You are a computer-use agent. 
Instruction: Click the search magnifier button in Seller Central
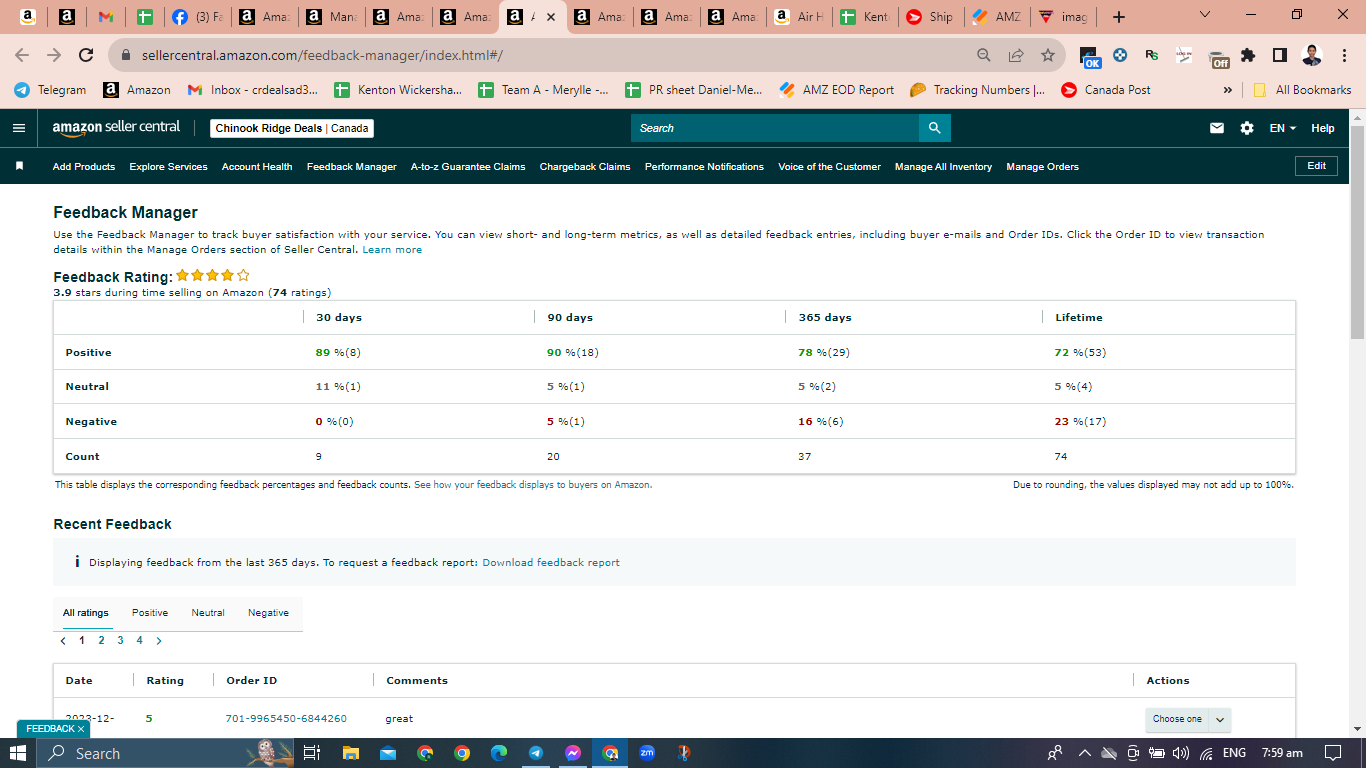click(934, 128)
